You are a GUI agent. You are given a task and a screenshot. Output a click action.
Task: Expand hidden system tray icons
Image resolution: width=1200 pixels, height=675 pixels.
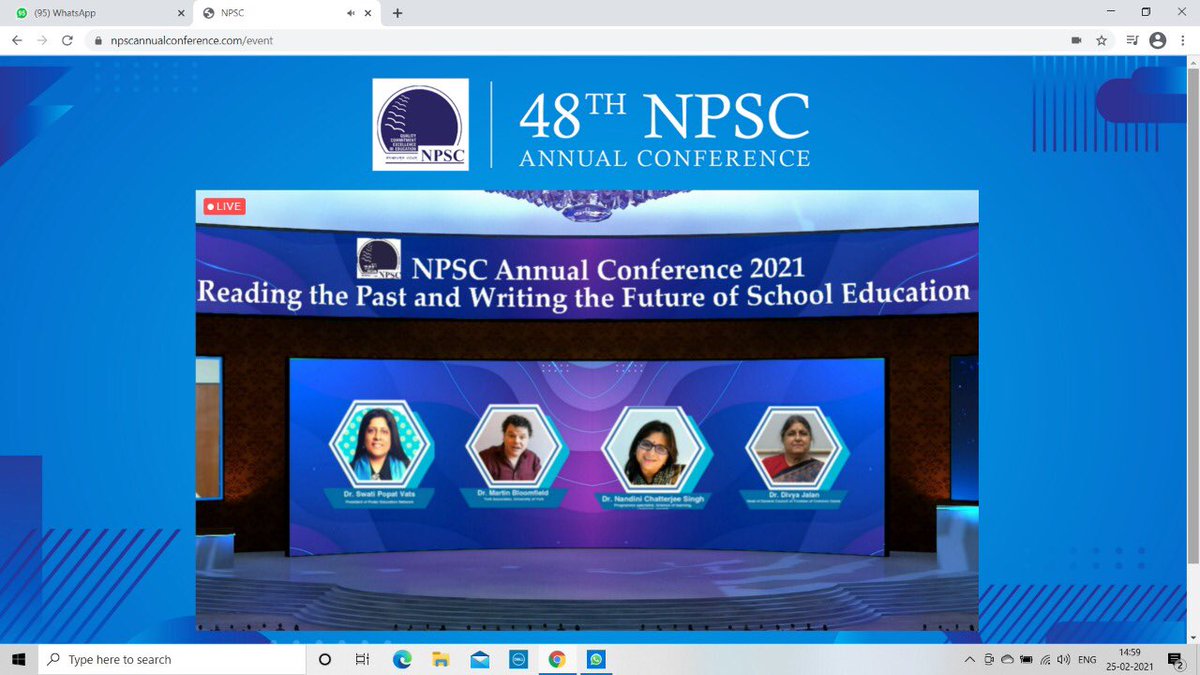tap(970, 659)
